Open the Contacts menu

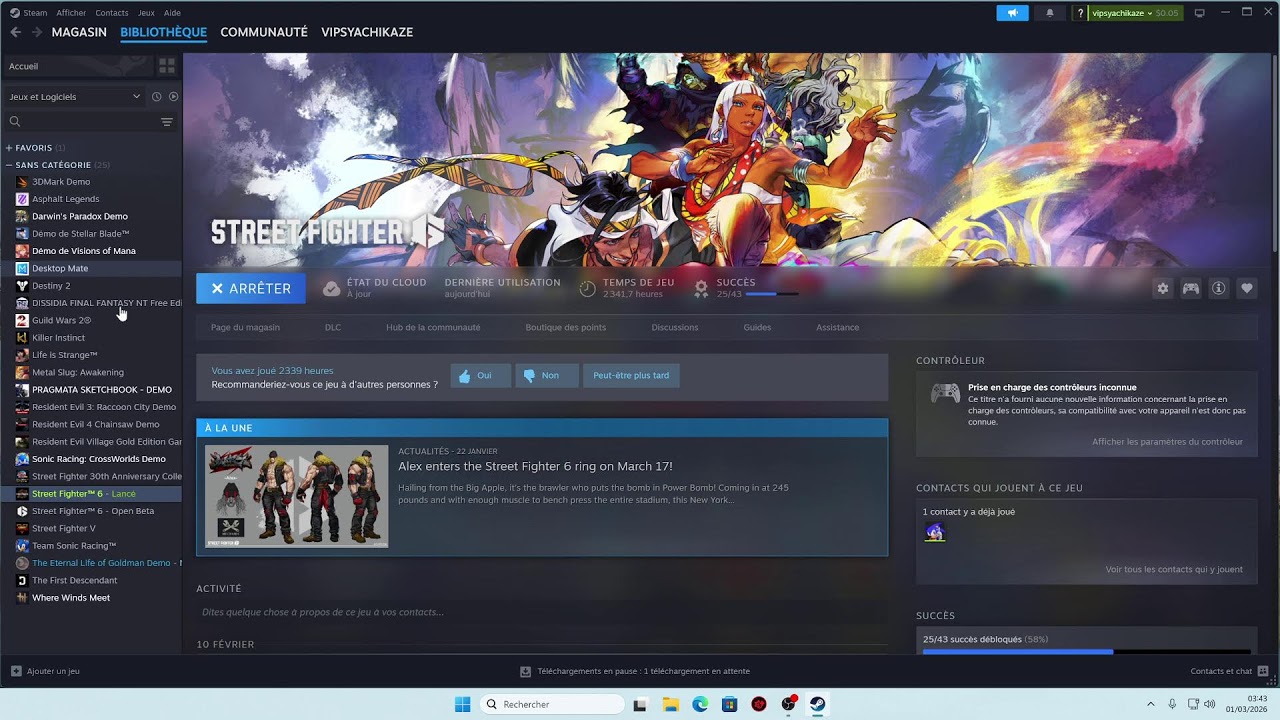tap(112, 13)
